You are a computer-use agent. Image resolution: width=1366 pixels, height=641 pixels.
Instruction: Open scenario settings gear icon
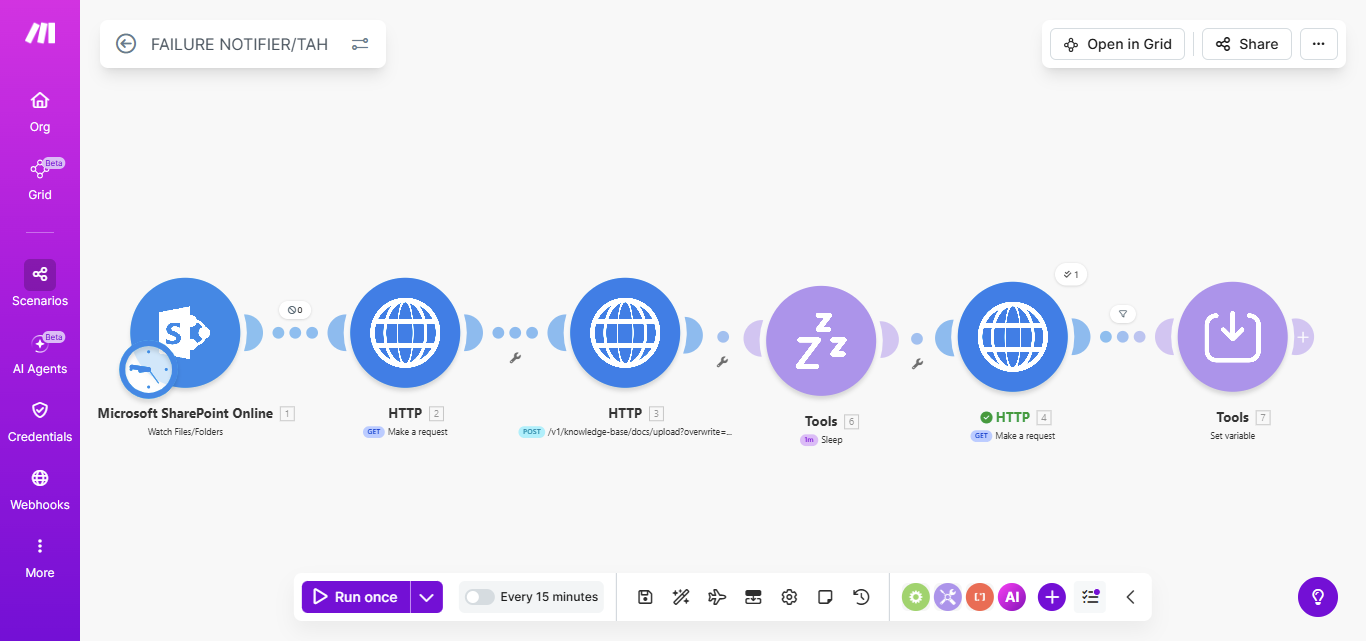pyautogui.click(x=789, y=597)
